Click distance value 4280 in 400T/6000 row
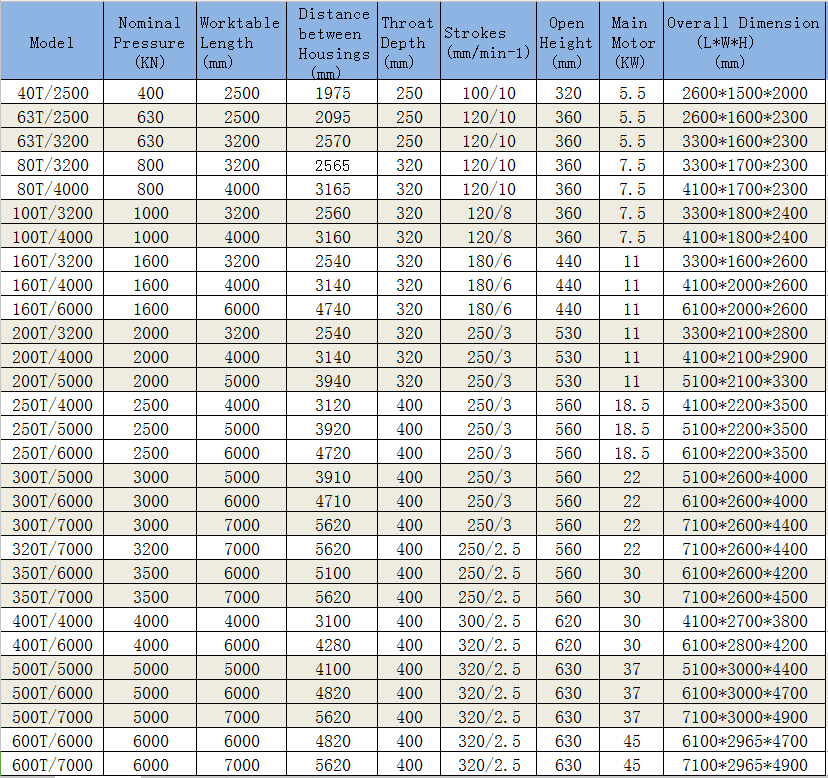The width and height of the screenshot is (828, 778). click(x=333, y=645)
